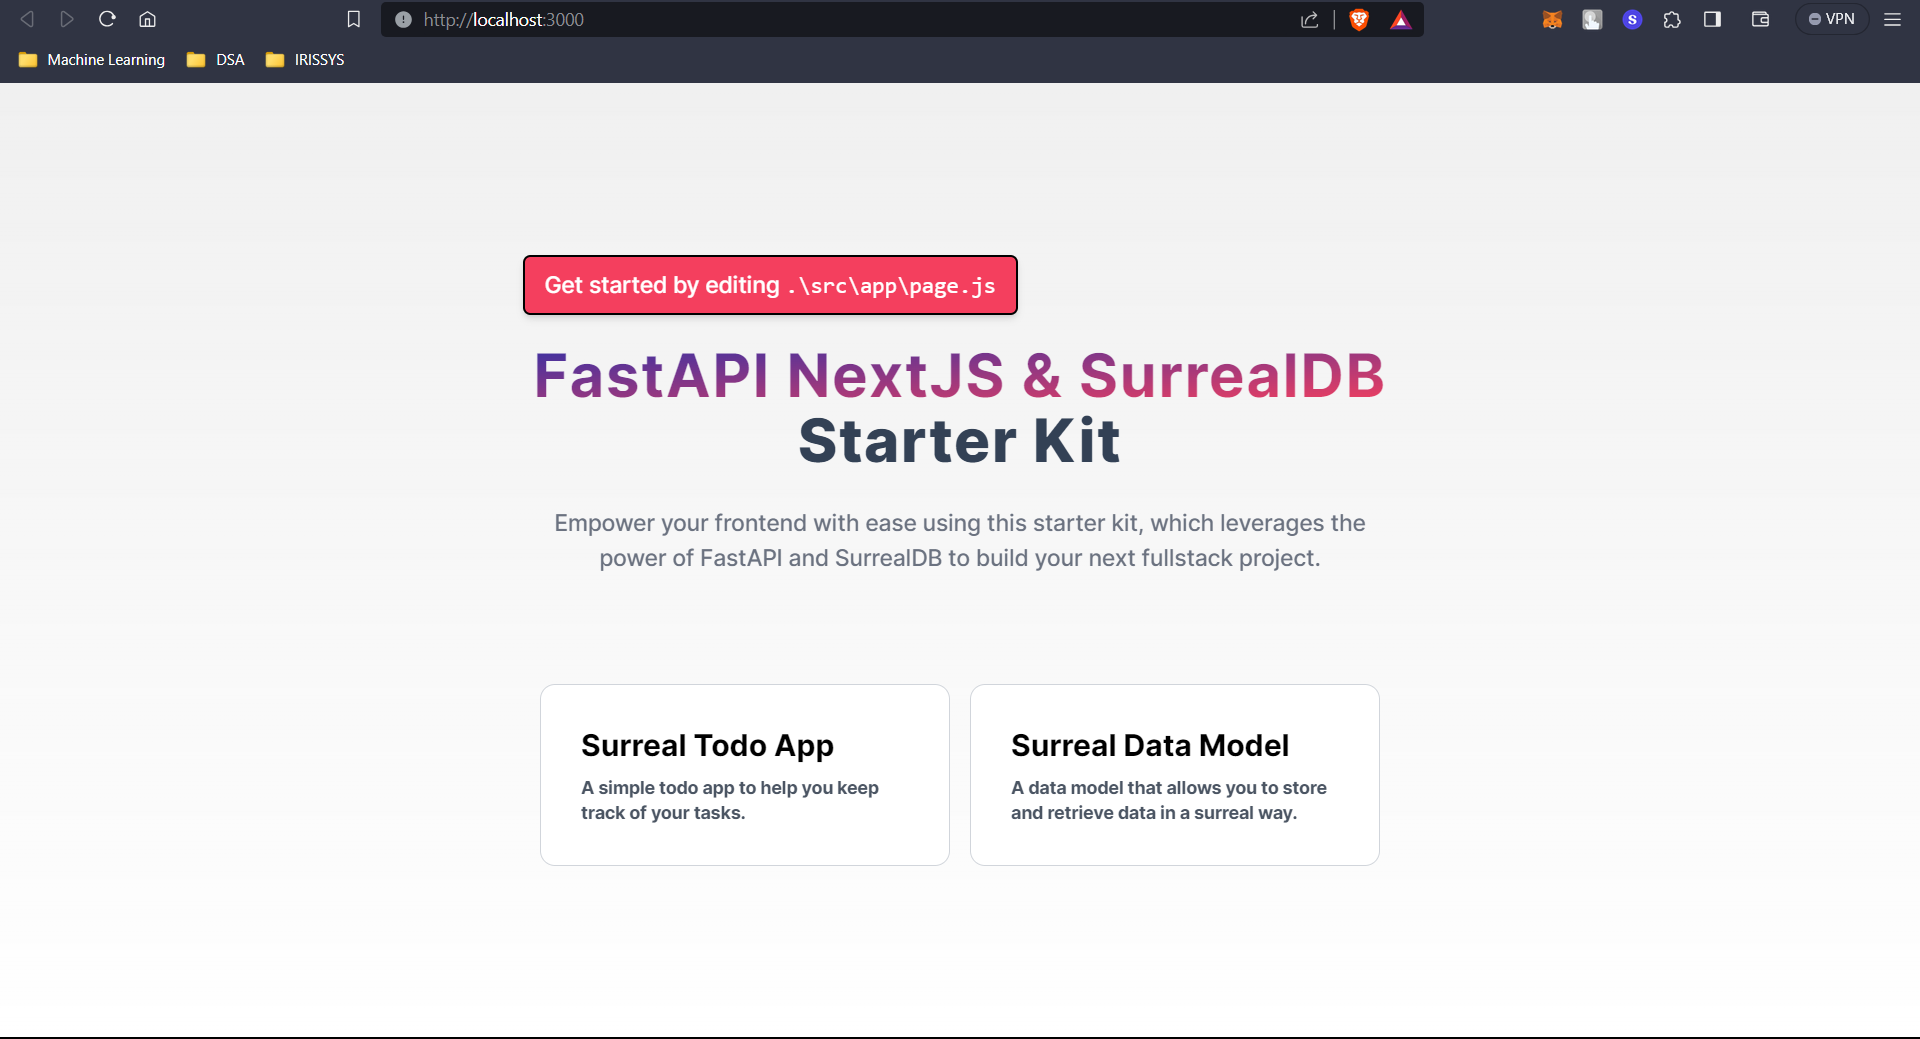Share this page via share icon

click(x=1309, y=19)
